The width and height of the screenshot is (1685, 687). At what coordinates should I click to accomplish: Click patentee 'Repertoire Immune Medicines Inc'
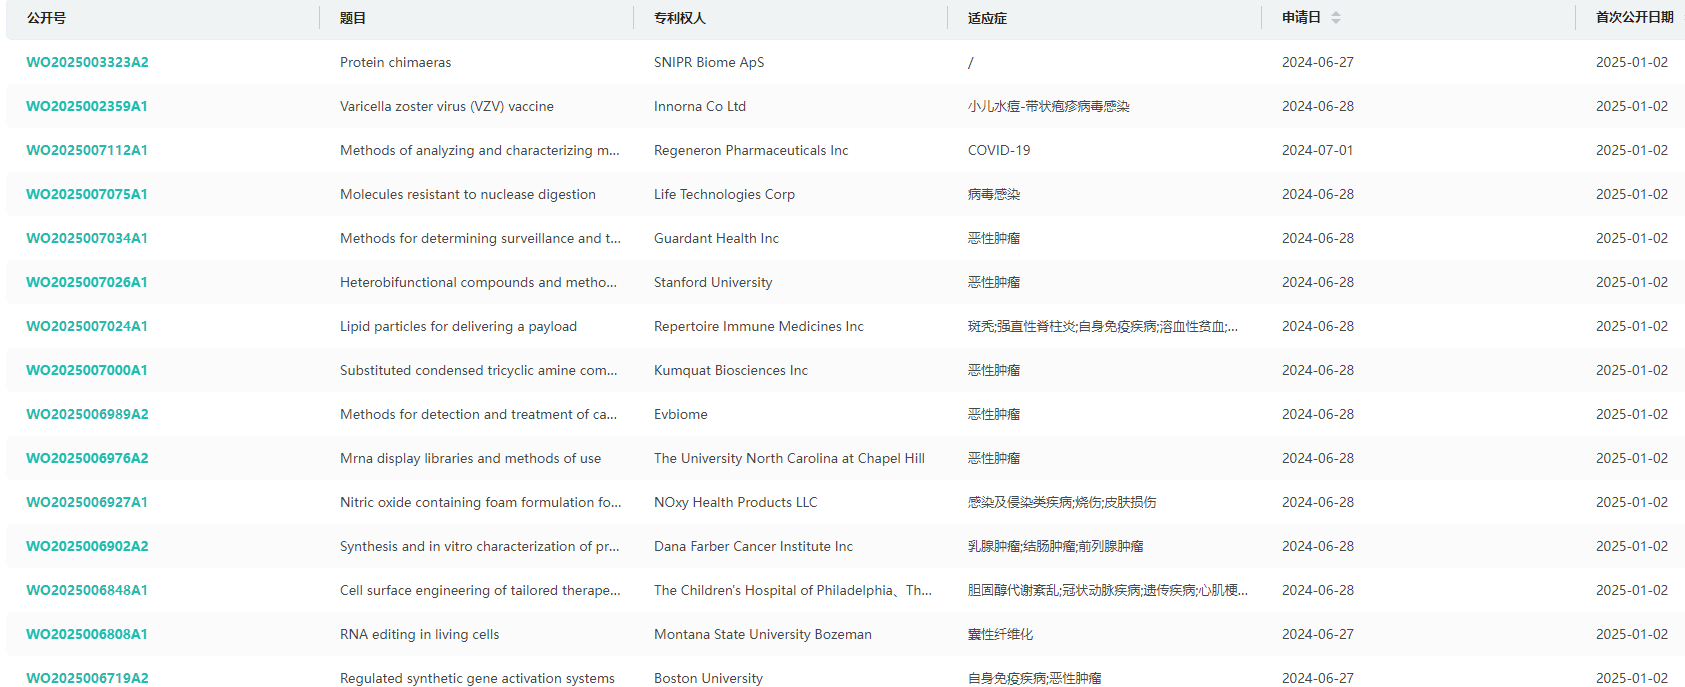tap(759, 326)
